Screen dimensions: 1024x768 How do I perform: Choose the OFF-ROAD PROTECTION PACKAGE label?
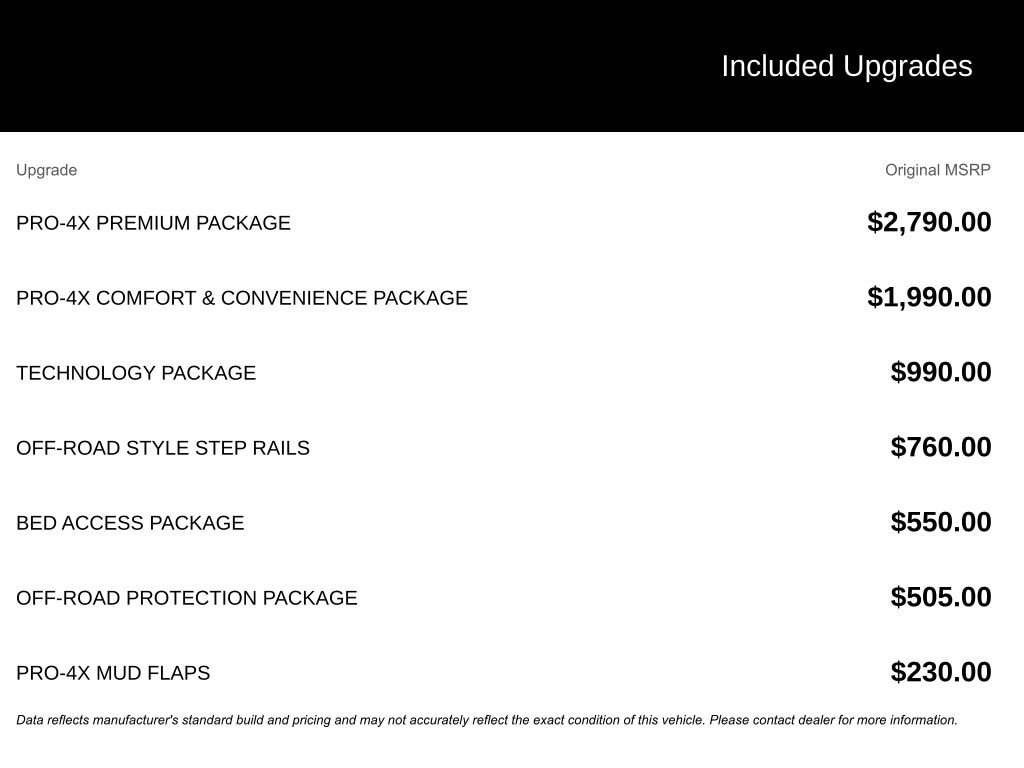(x=187, y=598)
